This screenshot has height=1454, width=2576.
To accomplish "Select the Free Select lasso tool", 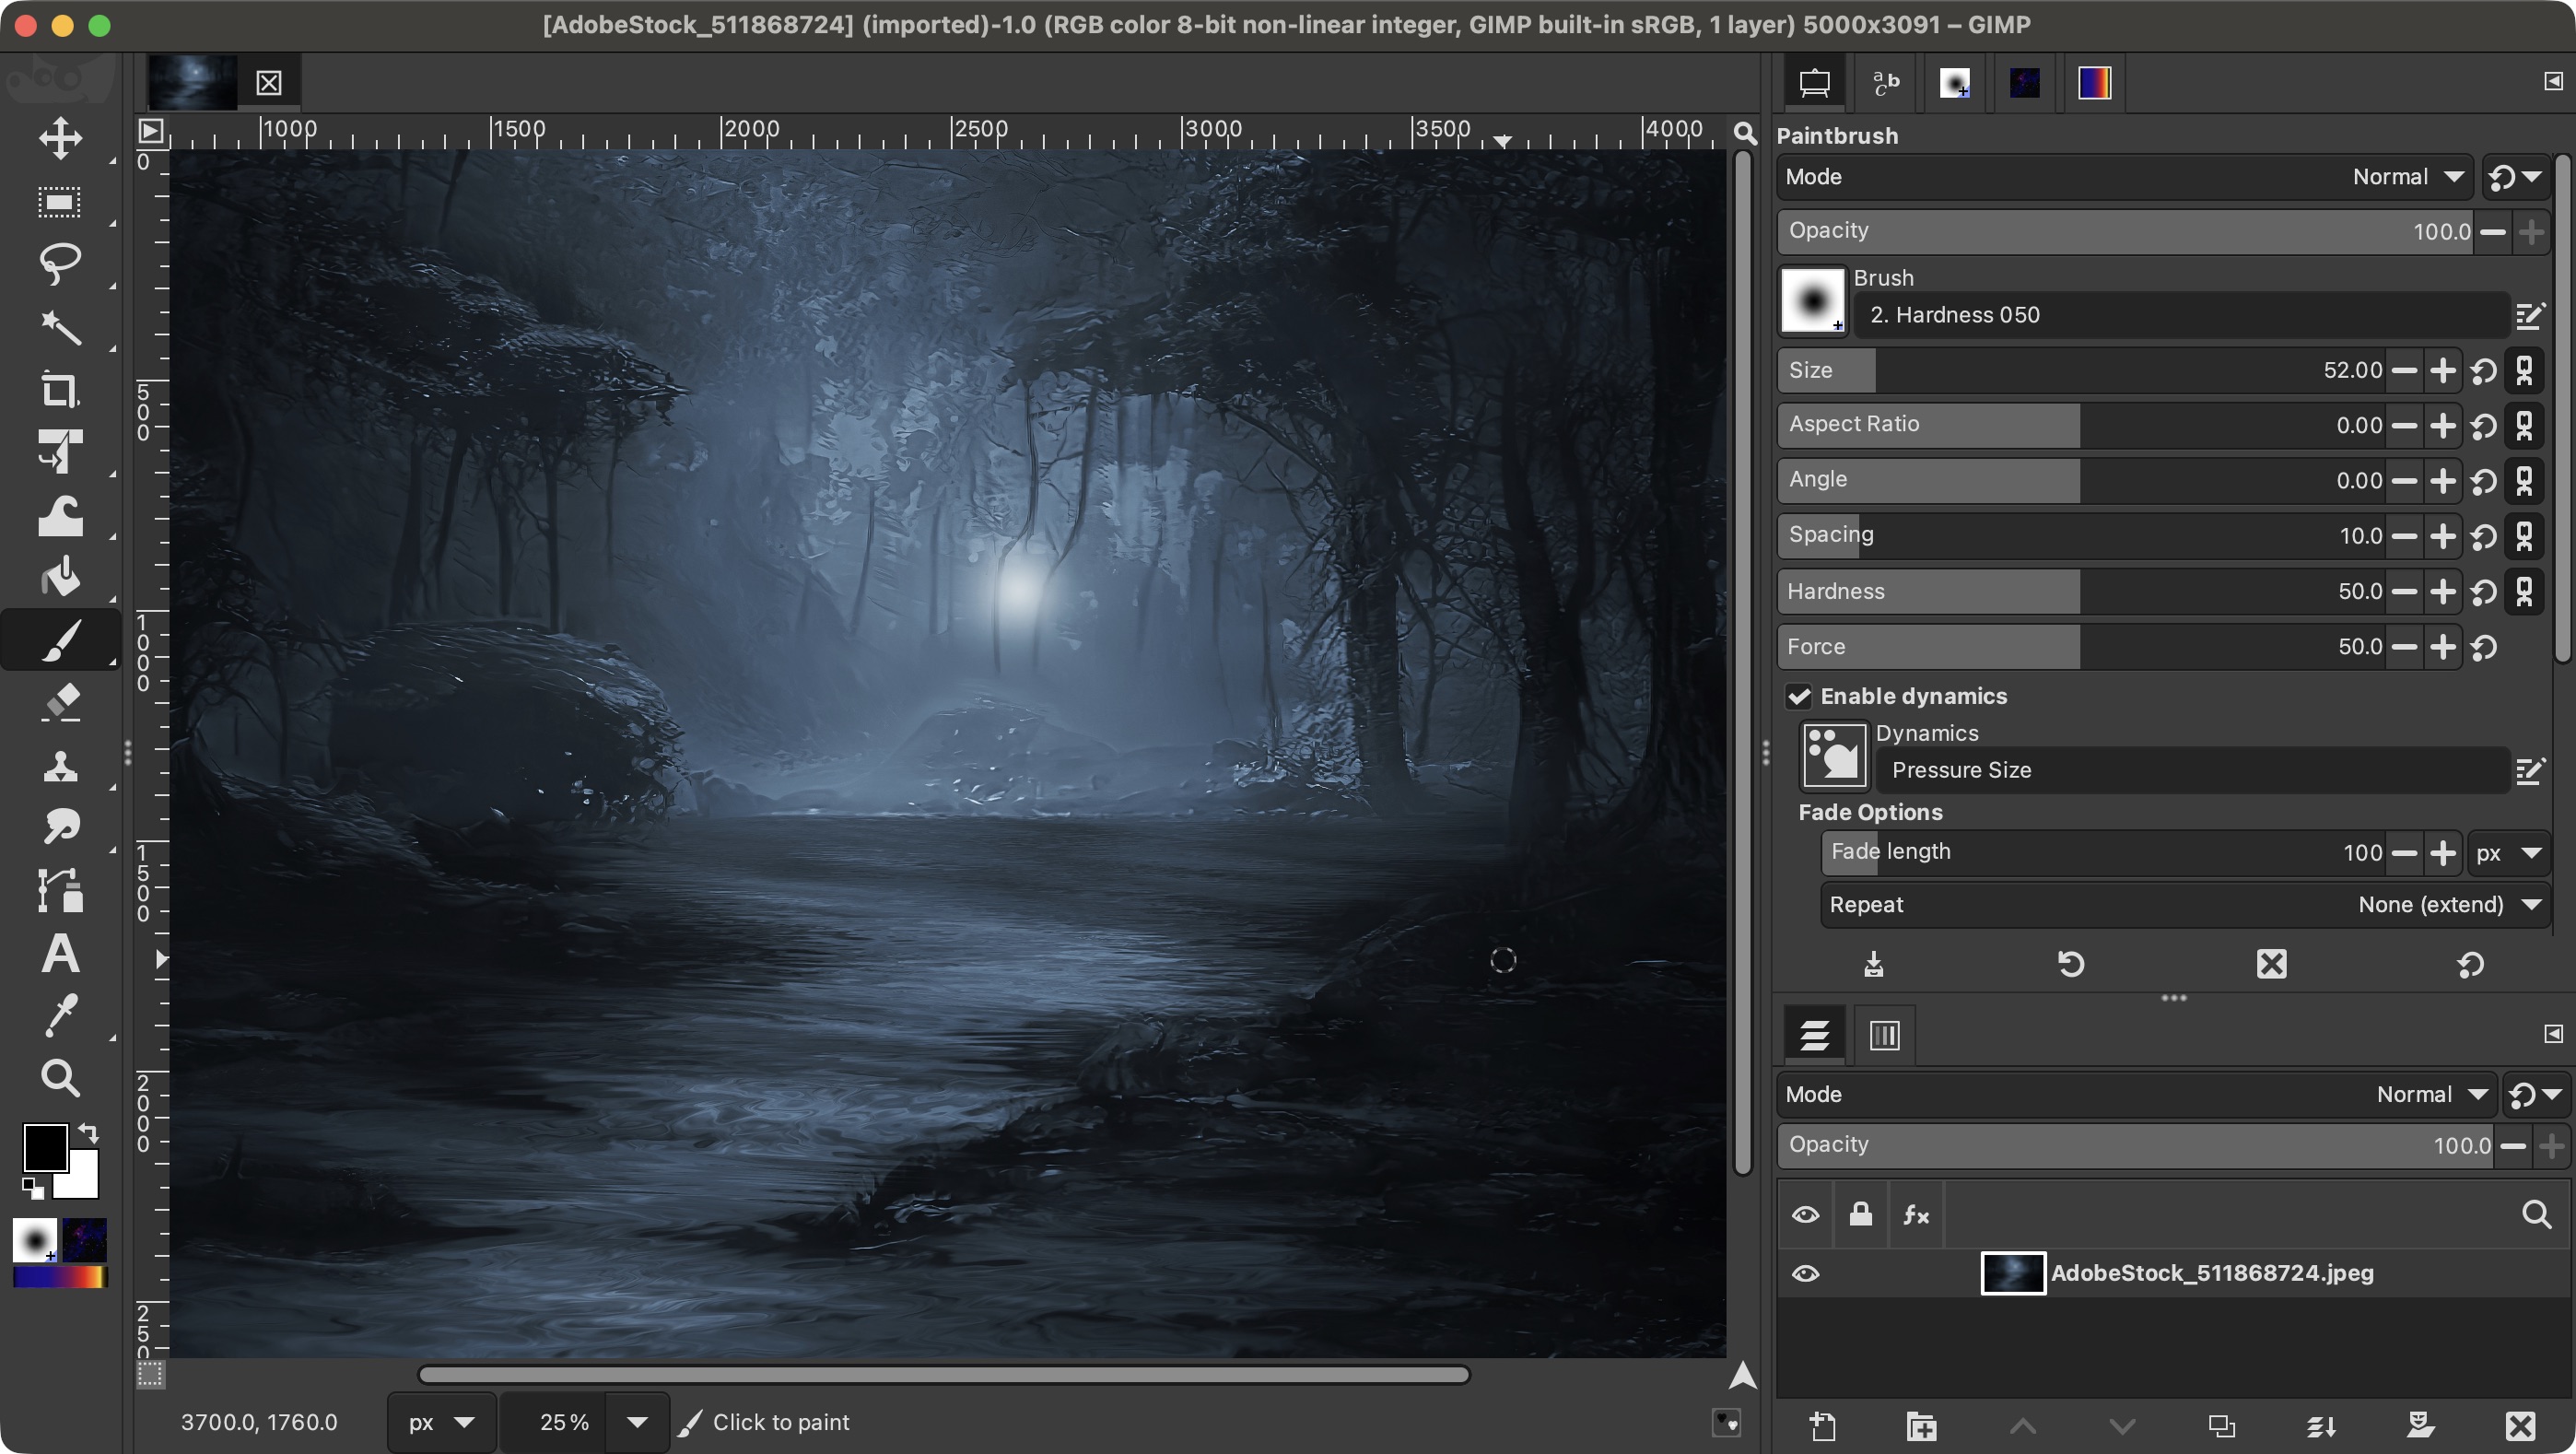I will pyautogui.click(x=60, y=263).
